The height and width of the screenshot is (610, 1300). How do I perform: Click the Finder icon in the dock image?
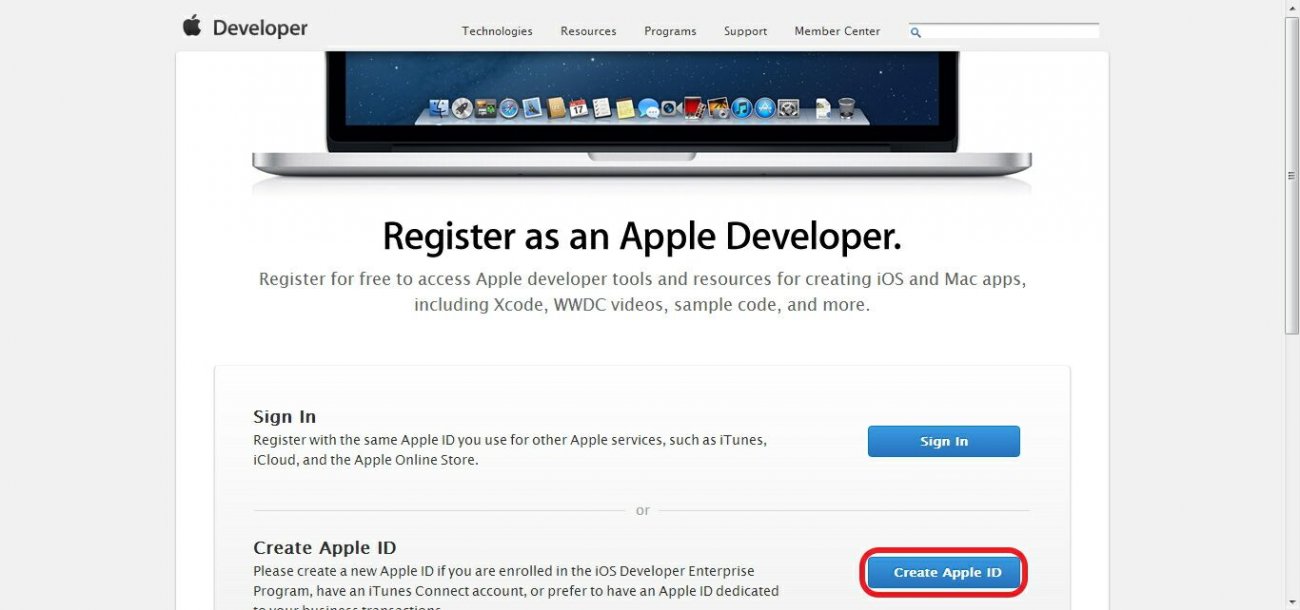[x=438, y=108]
